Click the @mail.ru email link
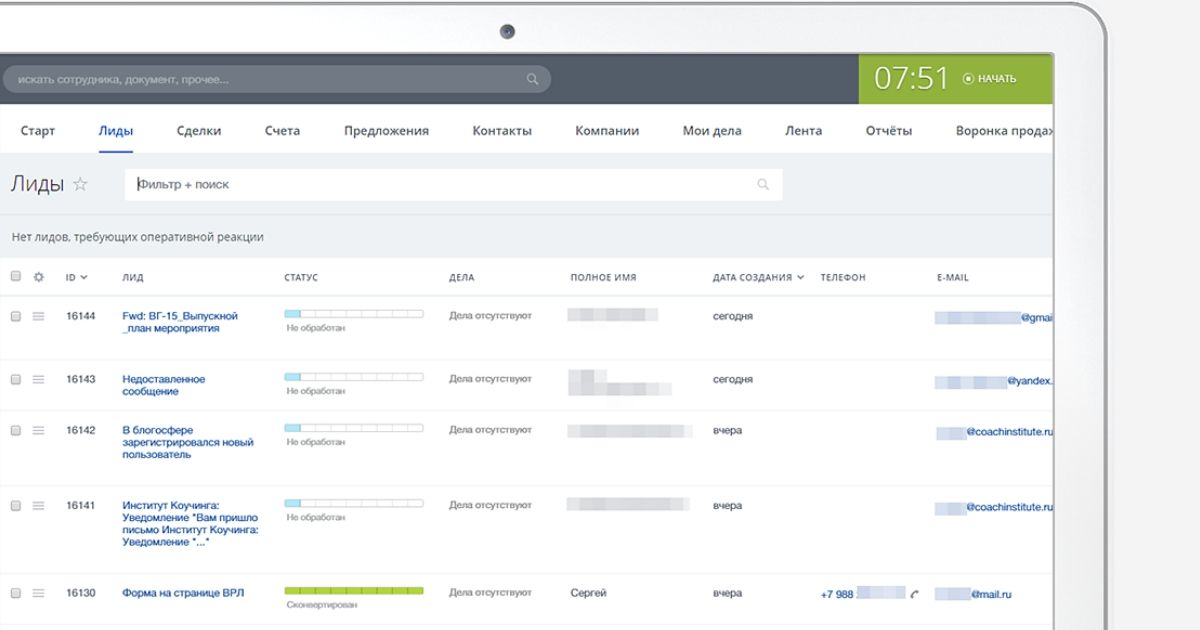This screenshot has width=1200, height=630. tap(973, 594)
